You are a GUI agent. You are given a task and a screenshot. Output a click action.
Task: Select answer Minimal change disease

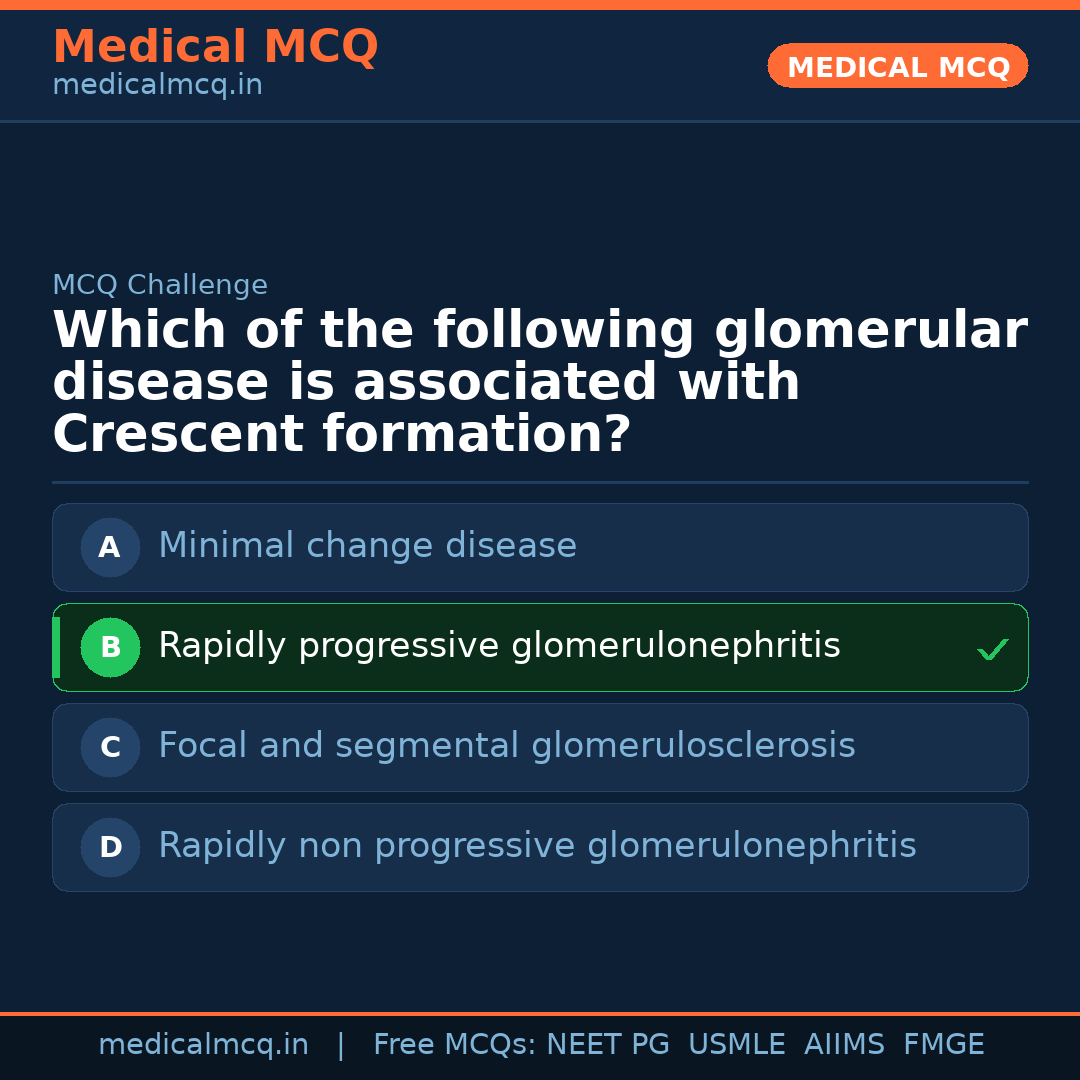367,546
